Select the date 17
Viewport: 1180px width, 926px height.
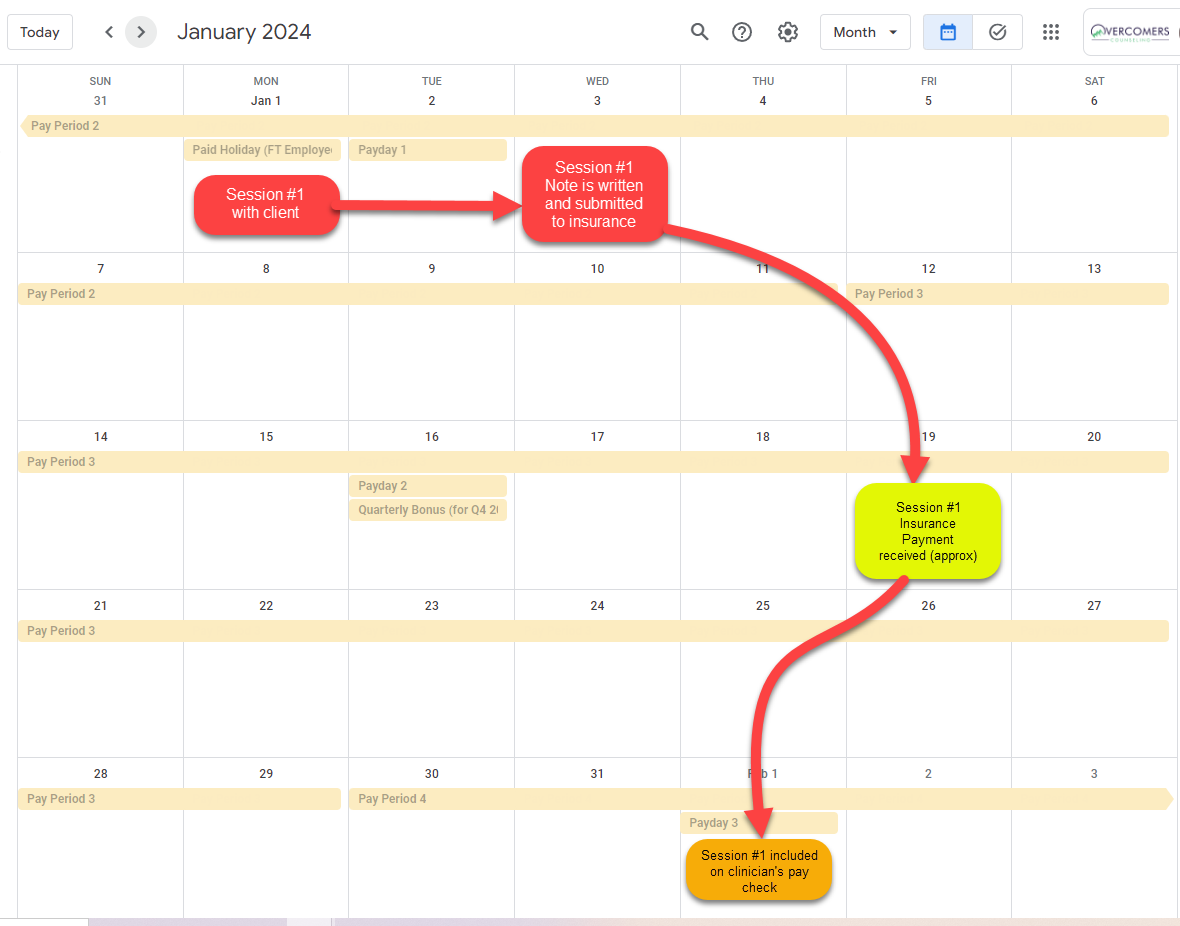click(x=598, y=437)
